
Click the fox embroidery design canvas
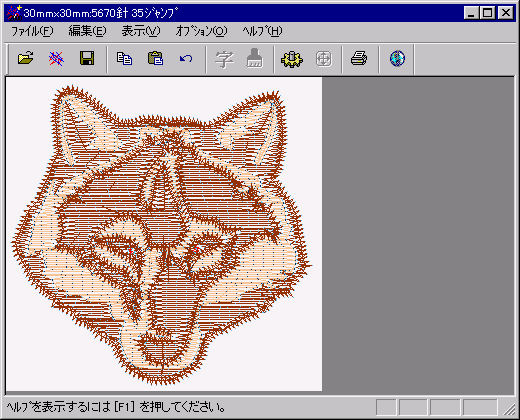[164, 234]
